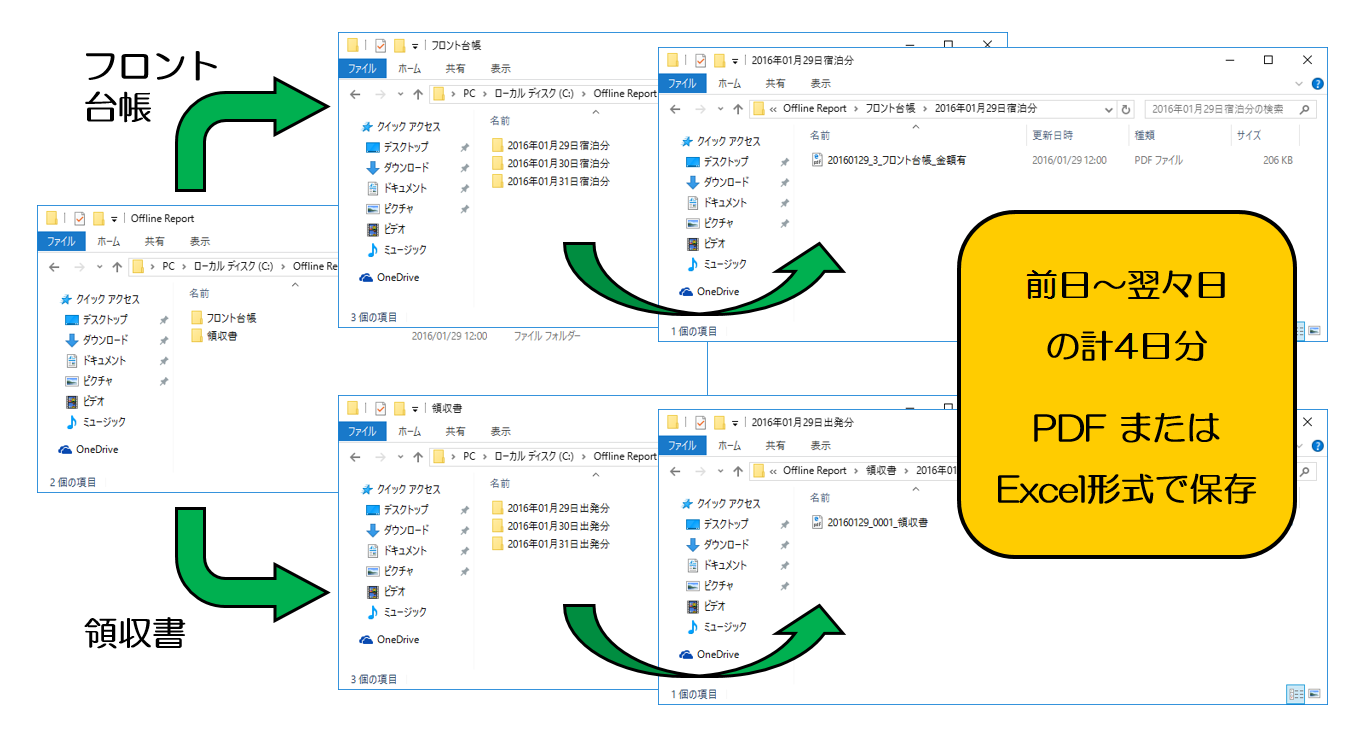Open ファイル tab in Offline Report window
This screenshot has height=733, width=1345.
point(61,242)
